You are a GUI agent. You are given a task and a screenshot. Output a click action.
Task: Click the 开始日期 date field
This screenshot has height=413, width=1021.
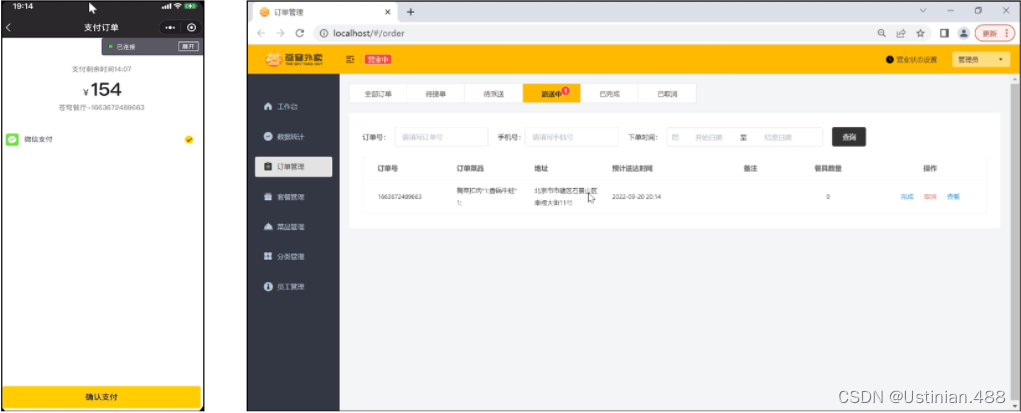pos(708,137)
